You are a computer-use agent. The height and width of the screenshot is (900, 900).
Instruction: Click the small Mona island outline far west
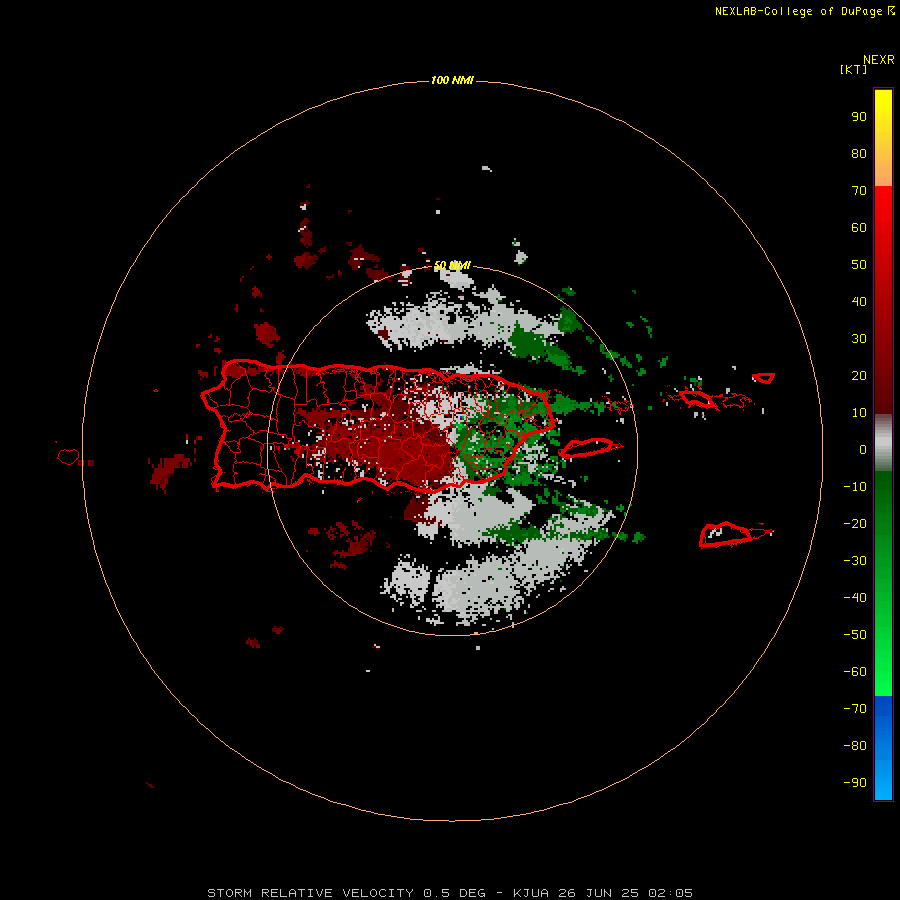[68, 456]
